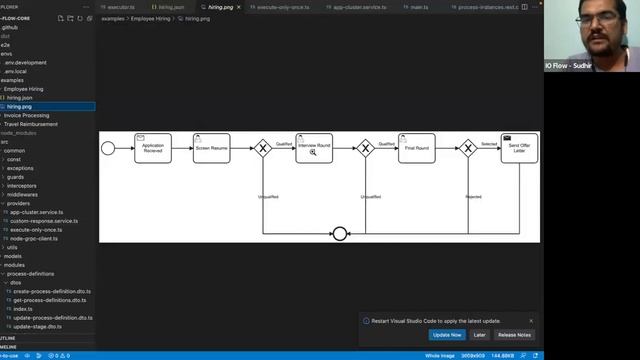
Task: Expand the Travel Reimbursement folder
Action: pos(31,124)
